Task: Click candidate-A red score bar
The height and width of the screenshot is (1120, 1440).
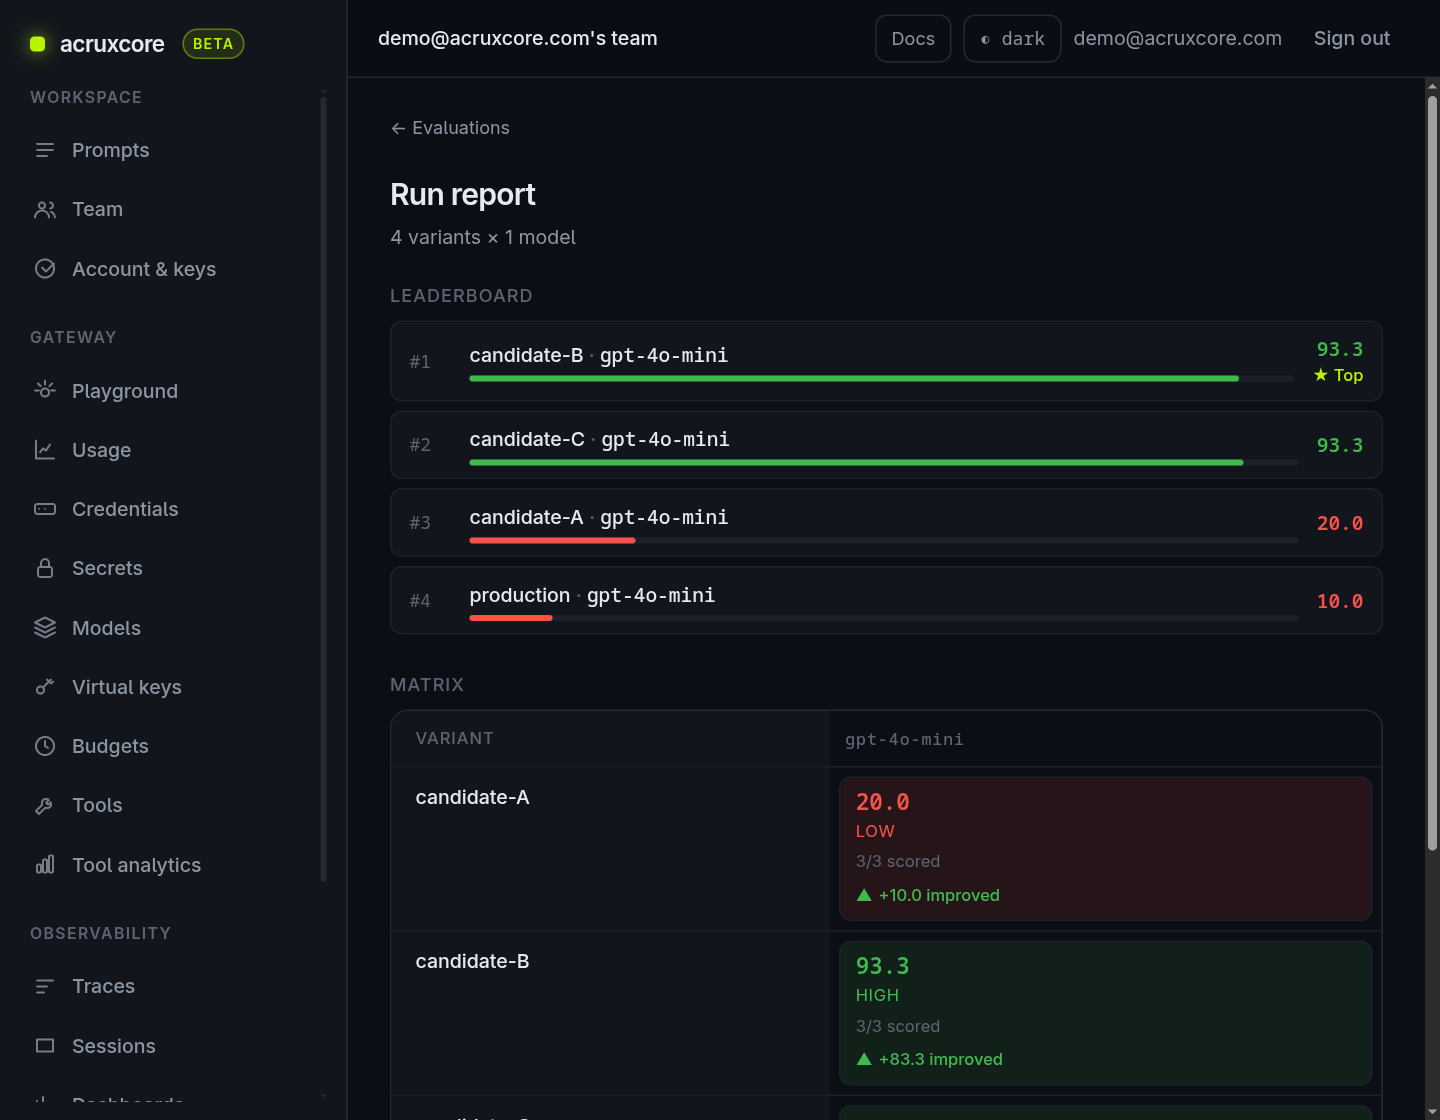Action: pyautogui.click(x=552, y=541)
